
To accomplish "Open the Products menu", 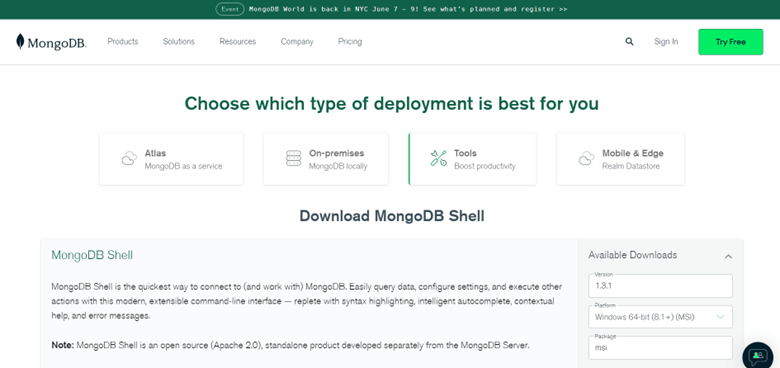I will click(x=123, y=42).
